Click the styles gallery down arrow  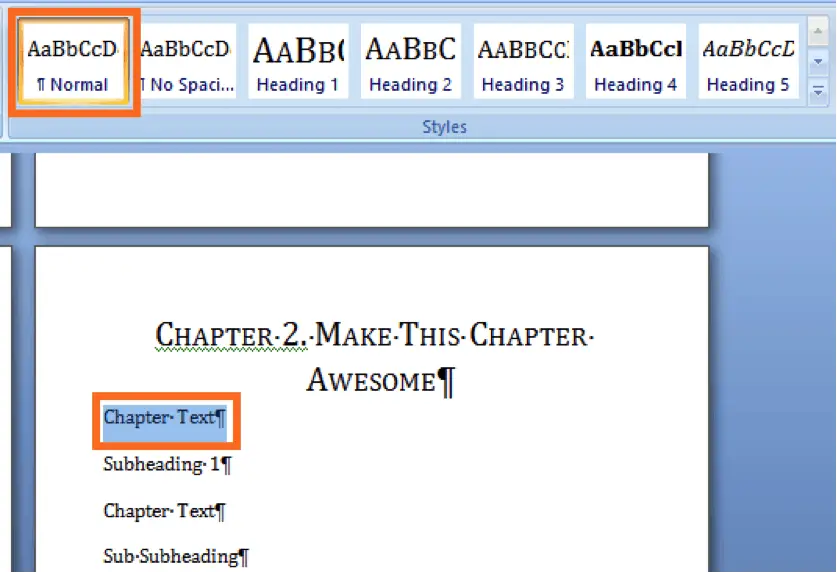[x=818, y=62]
